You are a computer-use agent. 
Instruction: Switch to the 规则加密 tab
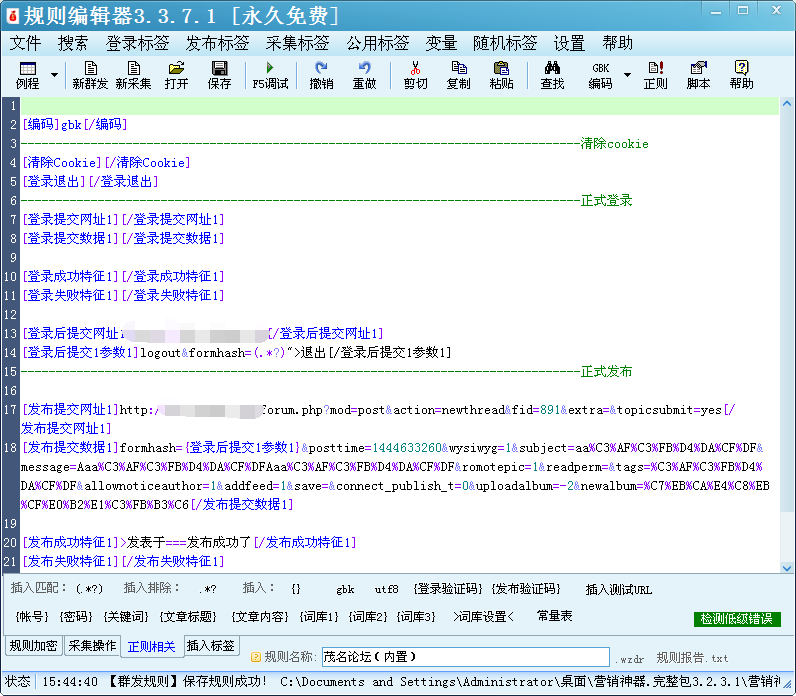pos(34,646)
